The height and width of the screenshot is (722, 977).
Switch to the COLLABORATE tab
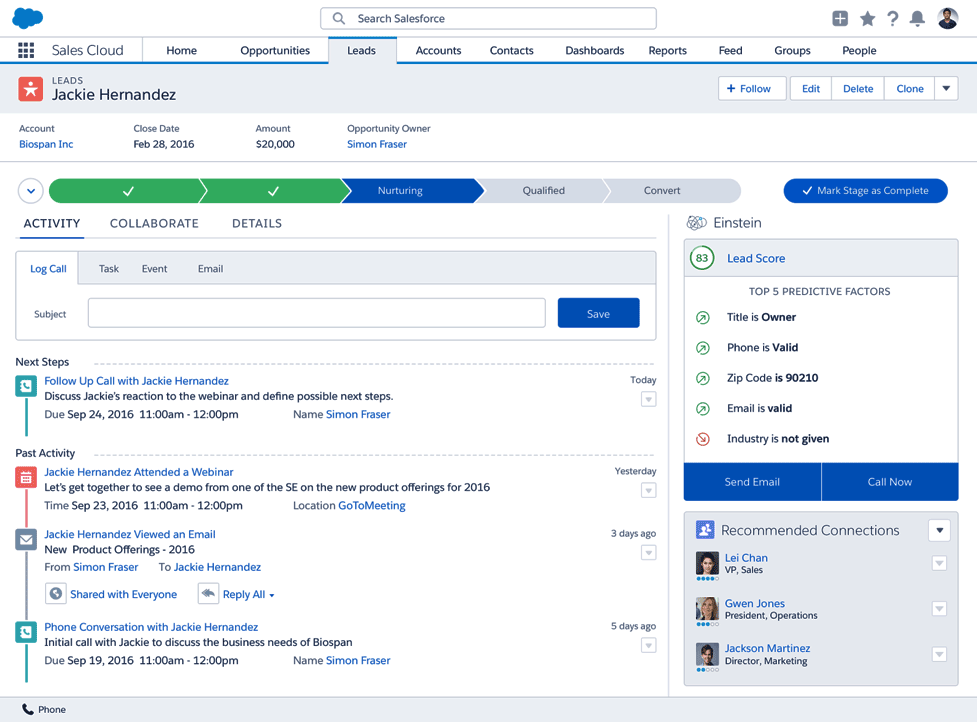coord(154,224)
